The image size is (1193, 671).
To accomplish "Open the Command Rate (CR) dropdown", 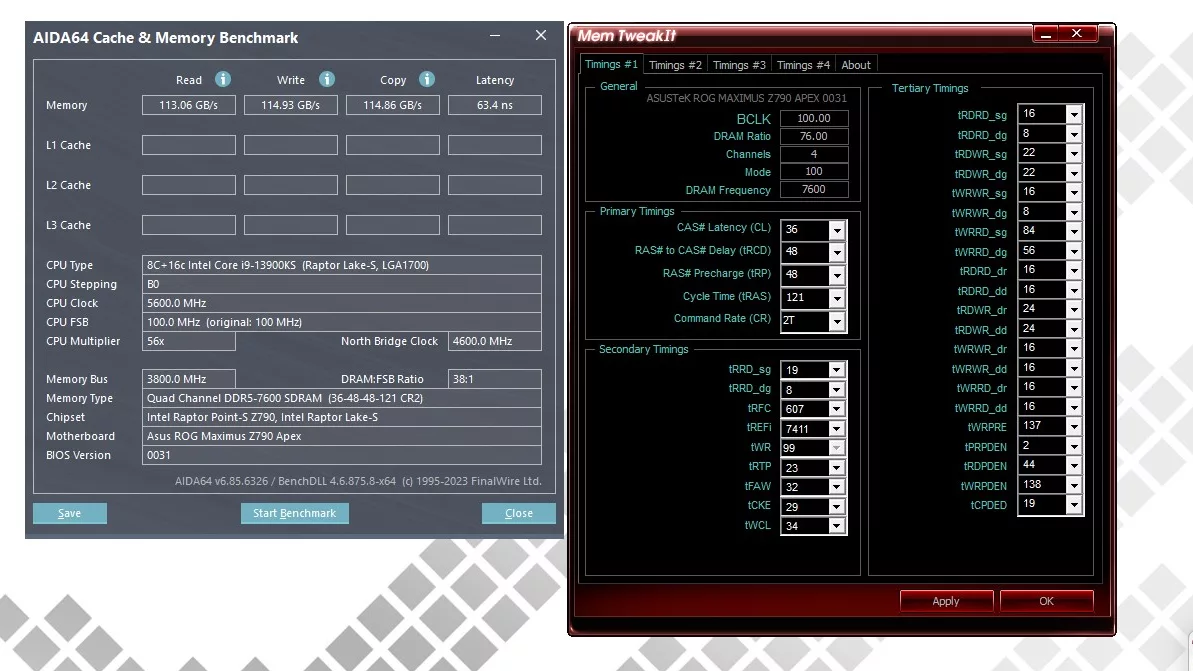I will pos(837,321).
